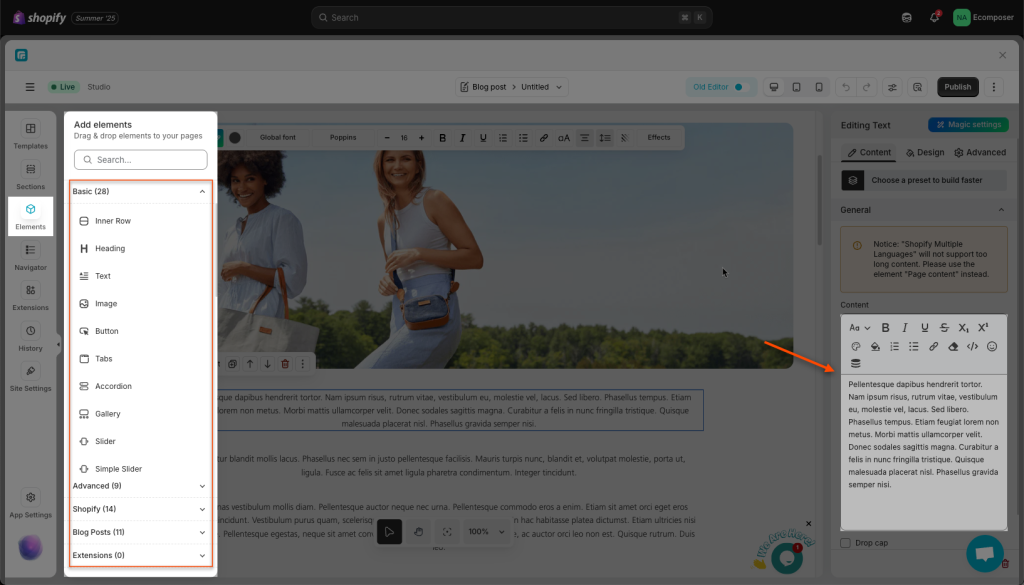This screenshot has height=585, width=1024.
Task: Open the Blog post Untitled dropdown
Action: [x=511, y=87]
